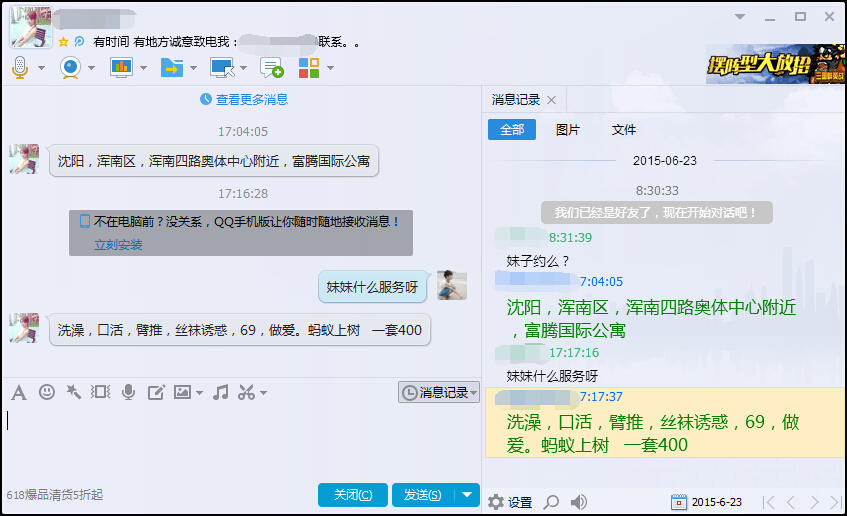Go to next history page
Image resolution: width=847 pixels, height=516 pixels.
click(x=814, y=502)
